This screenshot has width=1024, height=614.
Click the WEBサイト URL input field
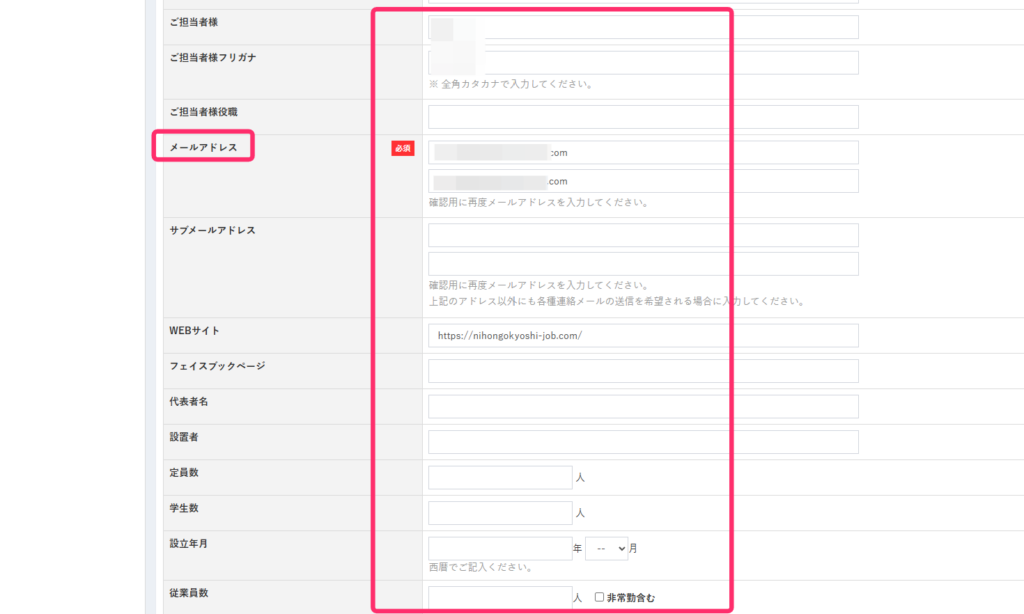[642, 336]
